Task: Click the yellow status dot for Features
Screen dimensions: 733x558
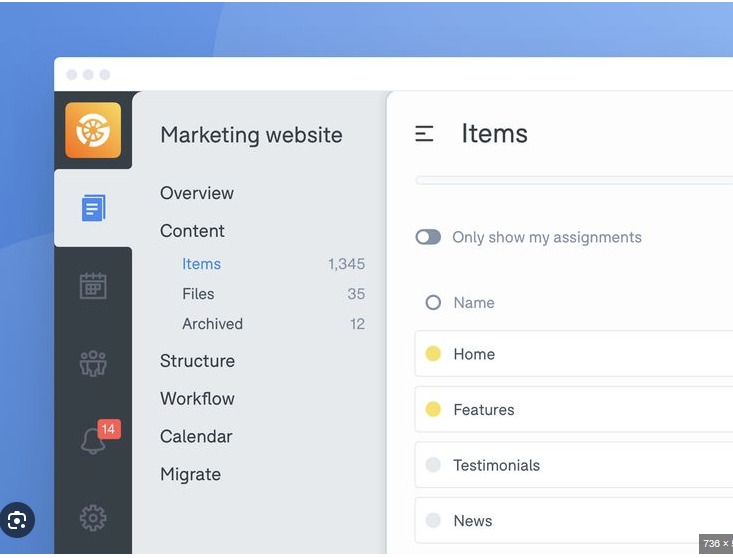Action: pyautogui.click(x=433, y=409)
